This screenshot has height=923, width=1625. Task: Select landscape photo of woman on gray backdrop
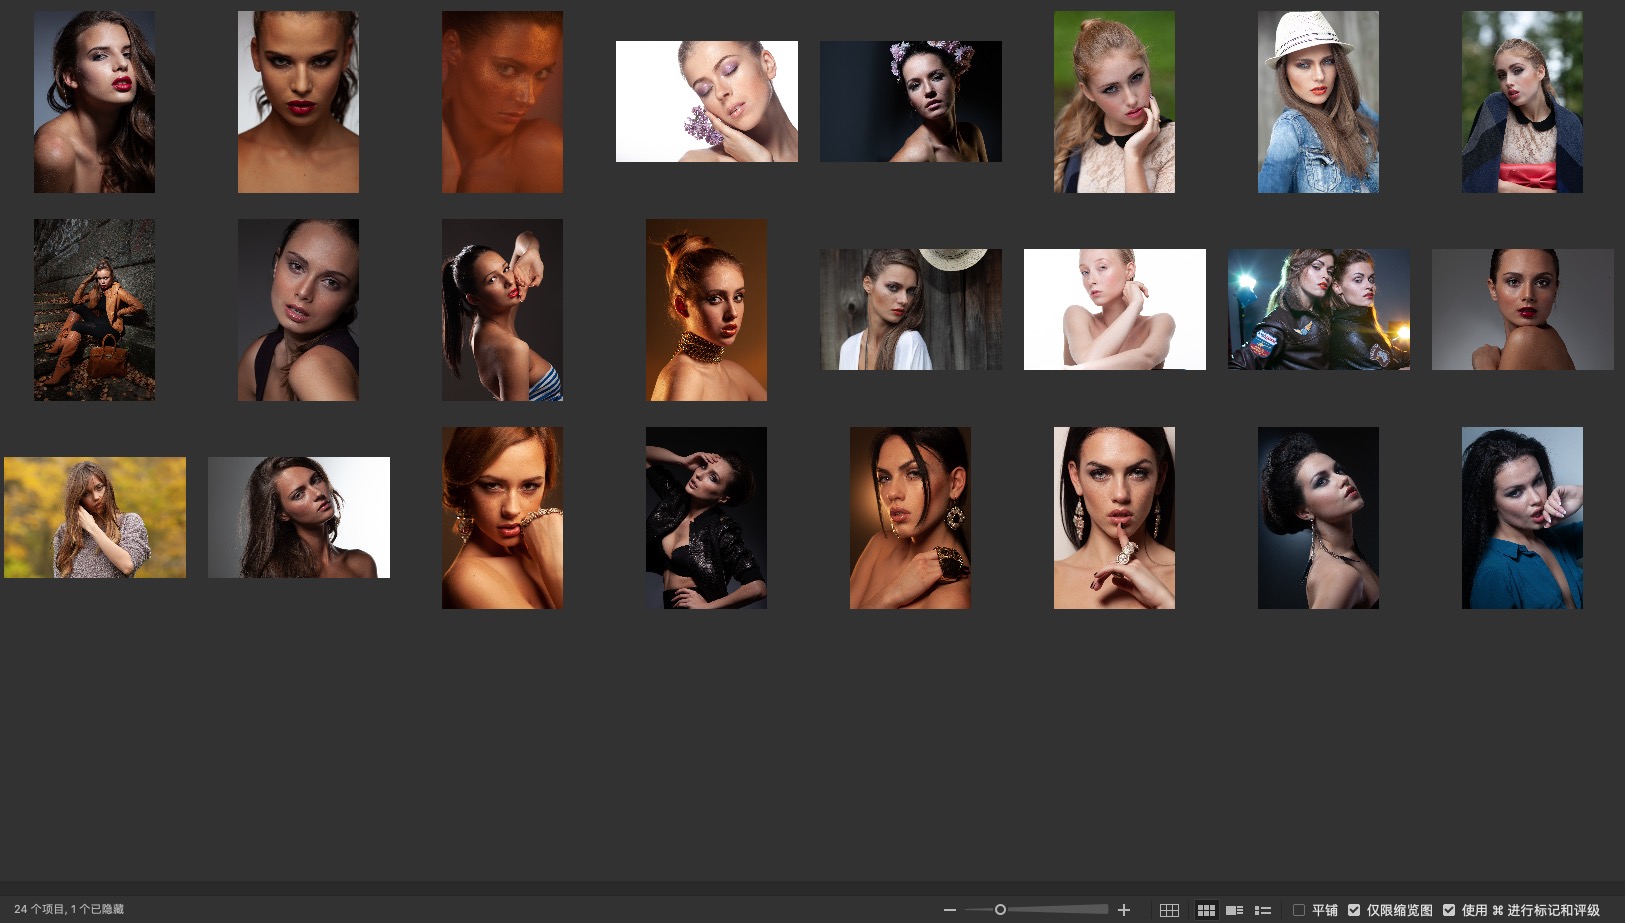coord(1523,309)
